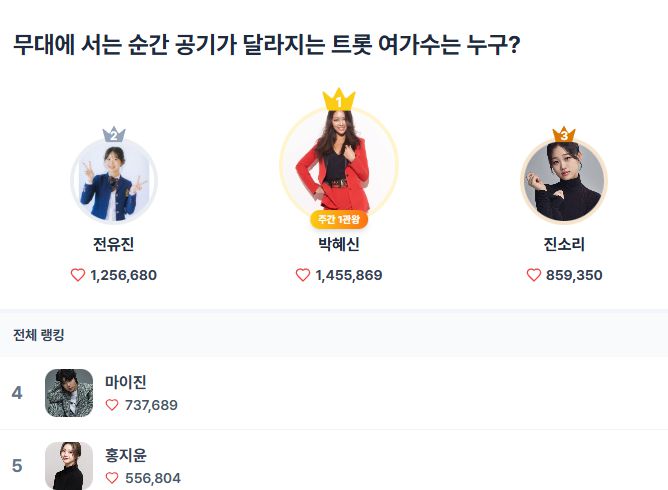Click the silver crown above 전유진

point(114,135)
